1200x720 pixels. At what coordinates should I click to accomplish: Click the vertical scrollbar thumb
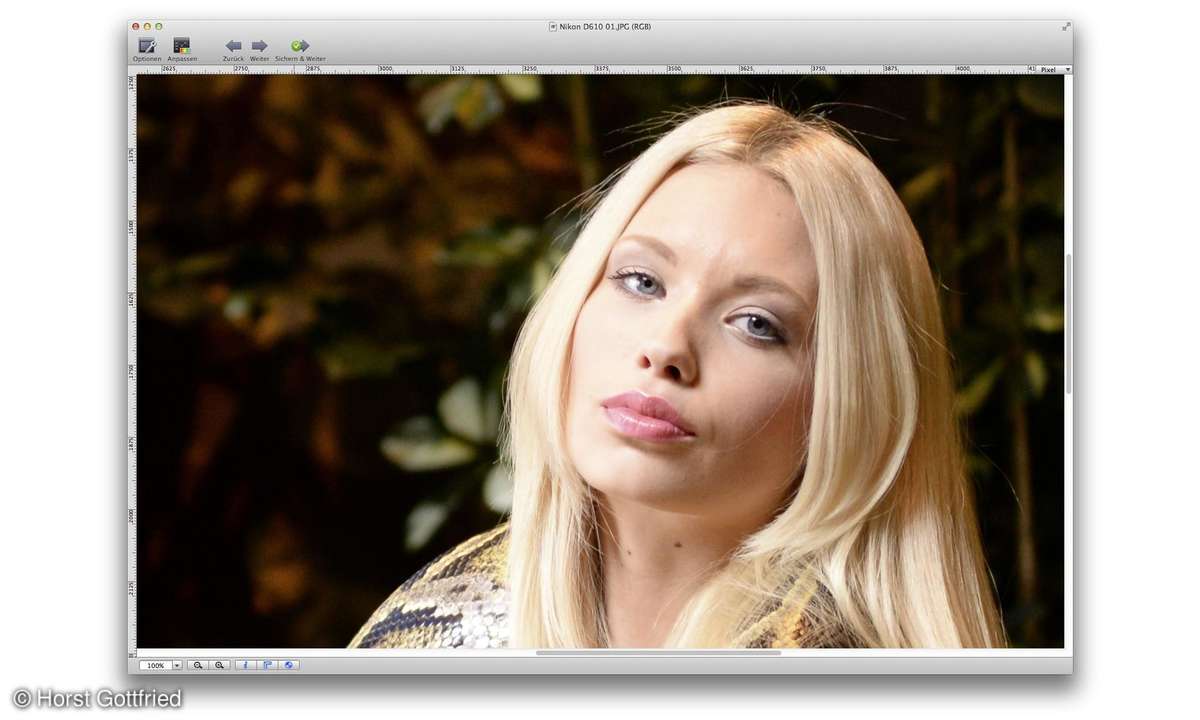(1068, 323)
